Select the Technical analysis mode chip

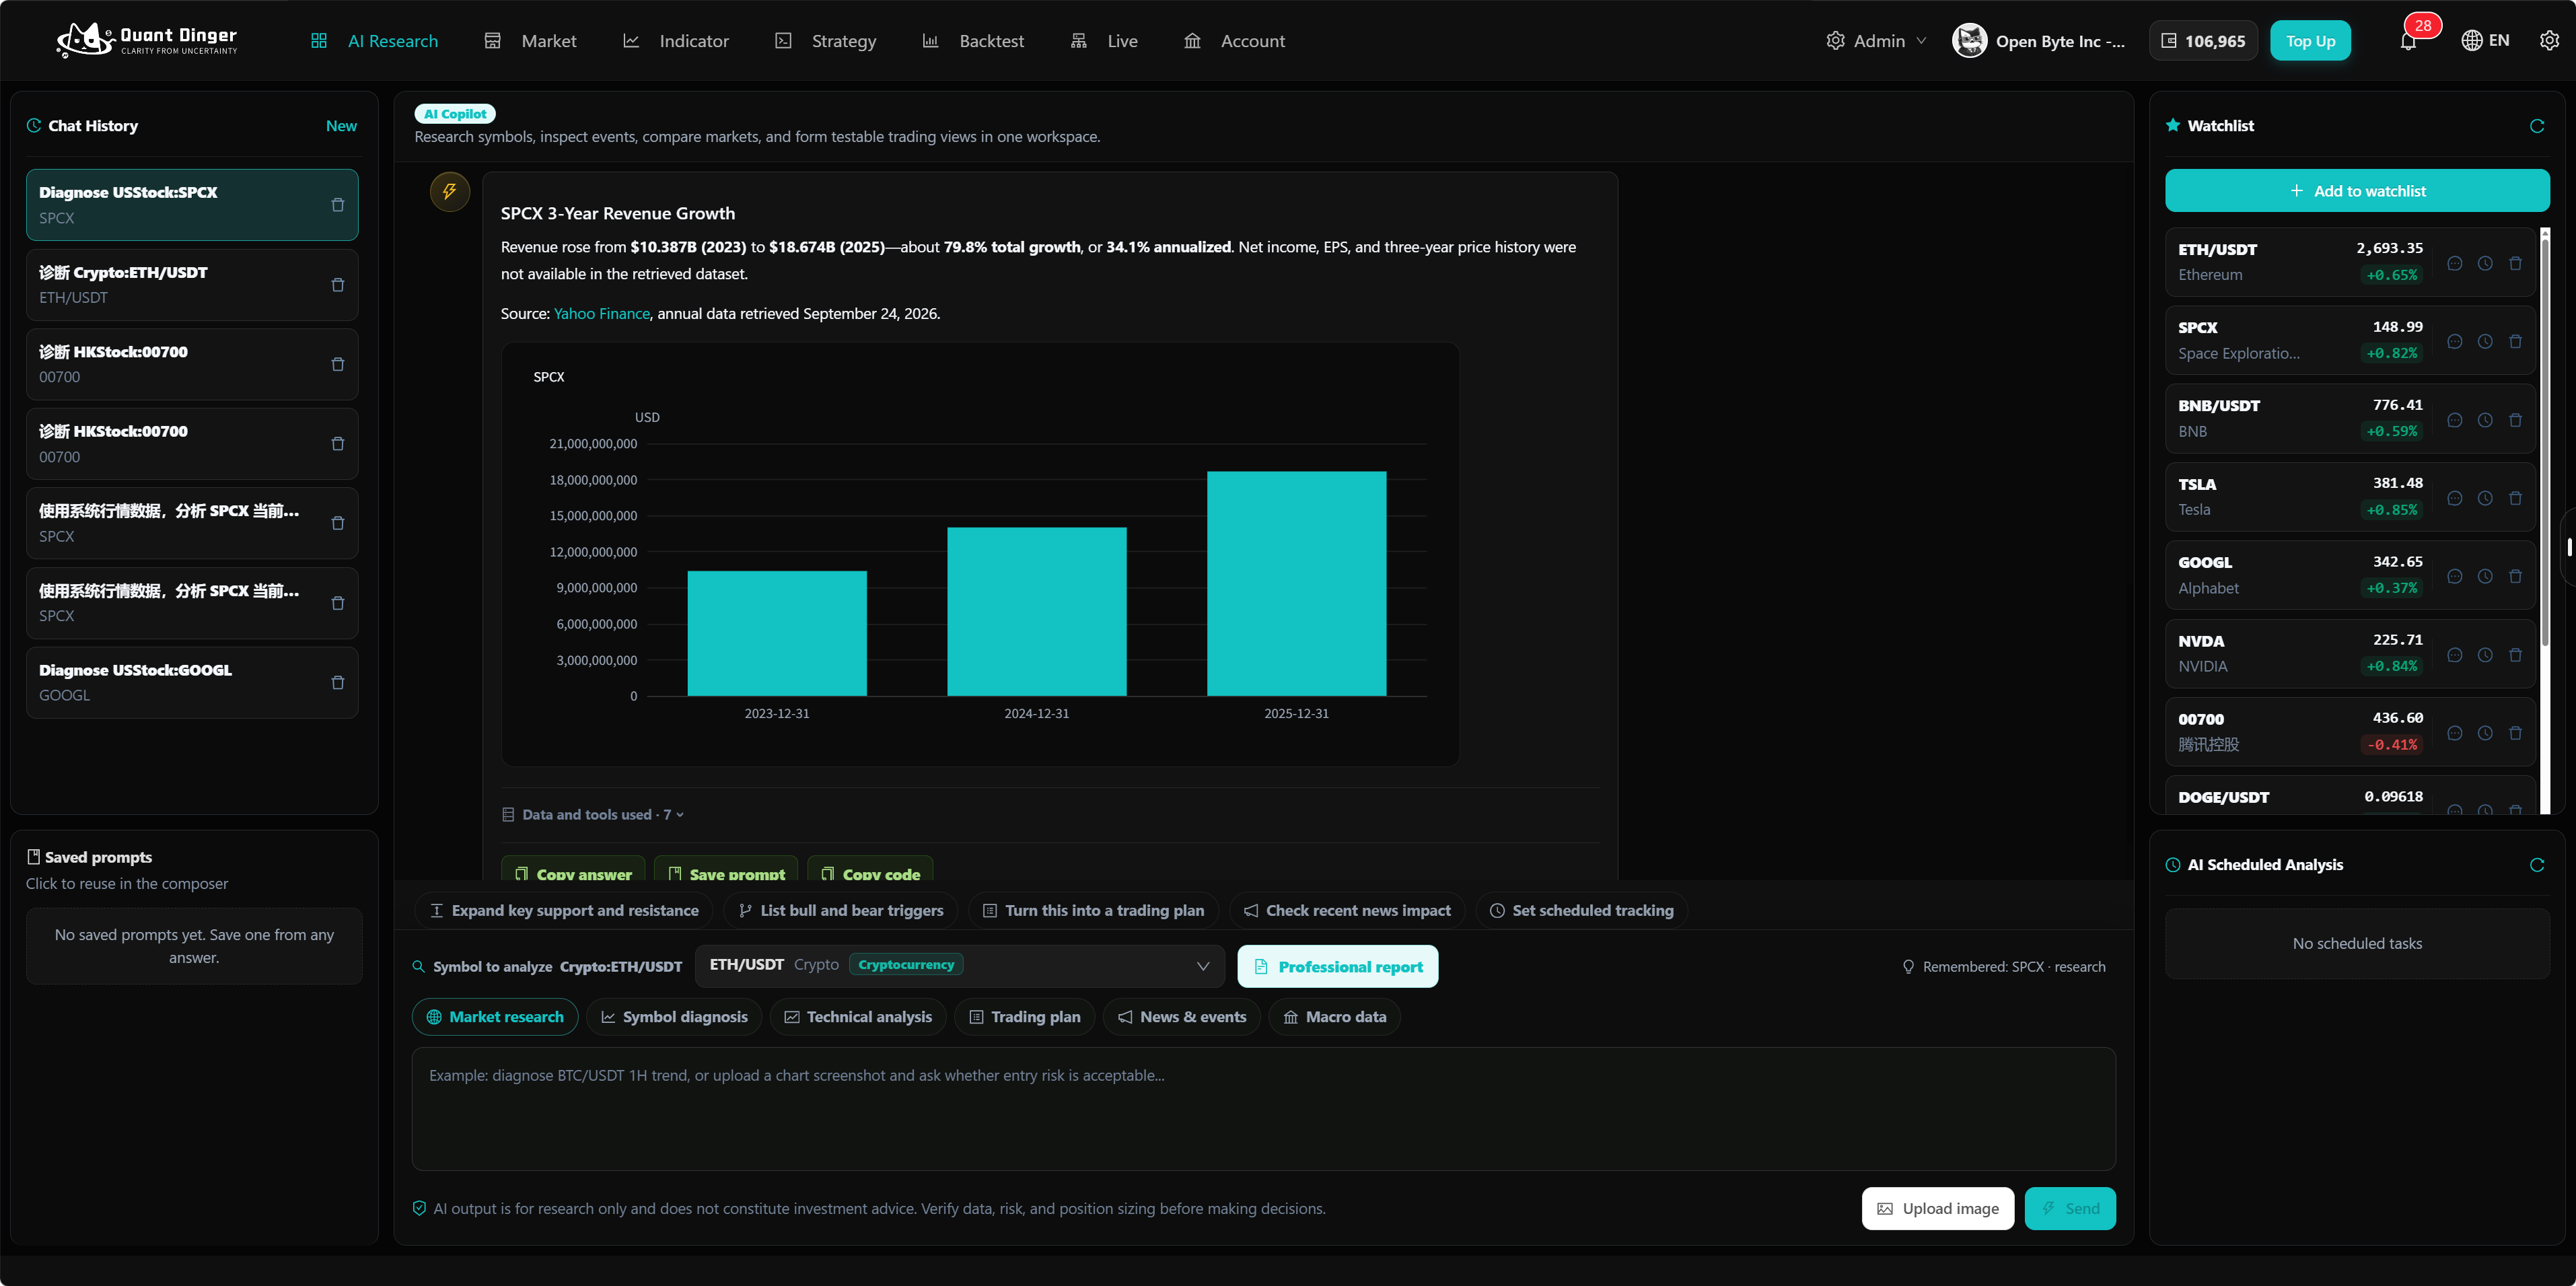858,1017
